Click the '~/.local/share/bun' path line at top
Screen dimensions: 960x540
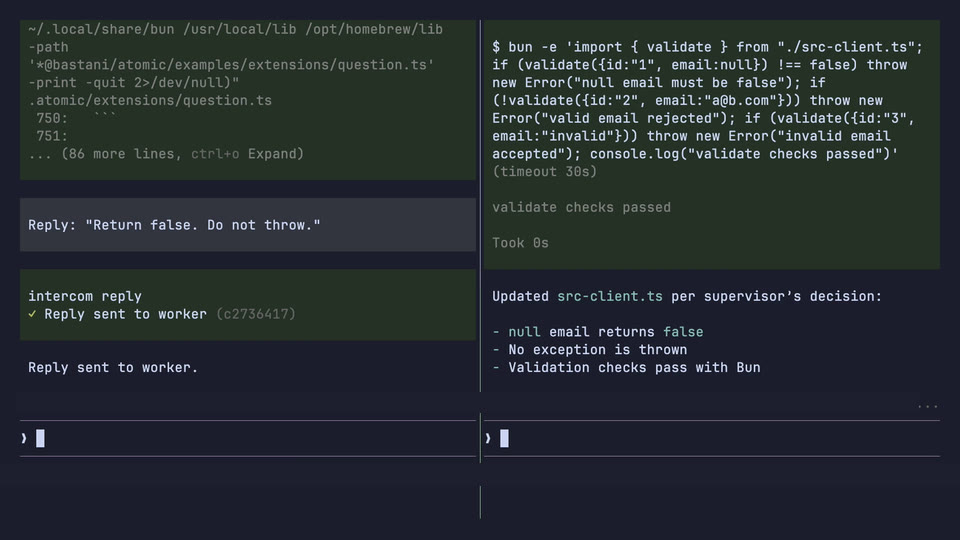click(236, 29)
